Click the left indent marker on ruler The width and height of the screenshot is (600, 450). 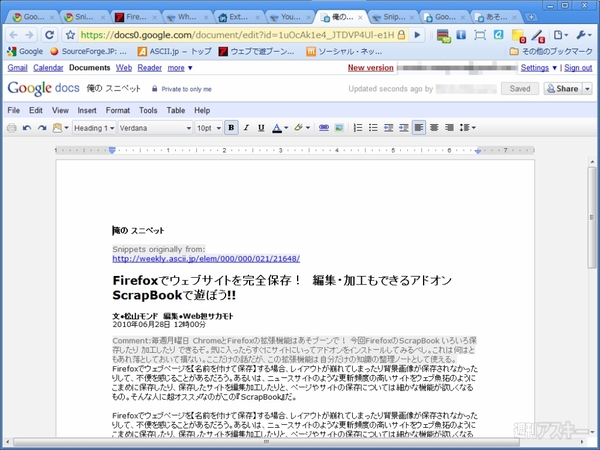click(x=112, y=151)
